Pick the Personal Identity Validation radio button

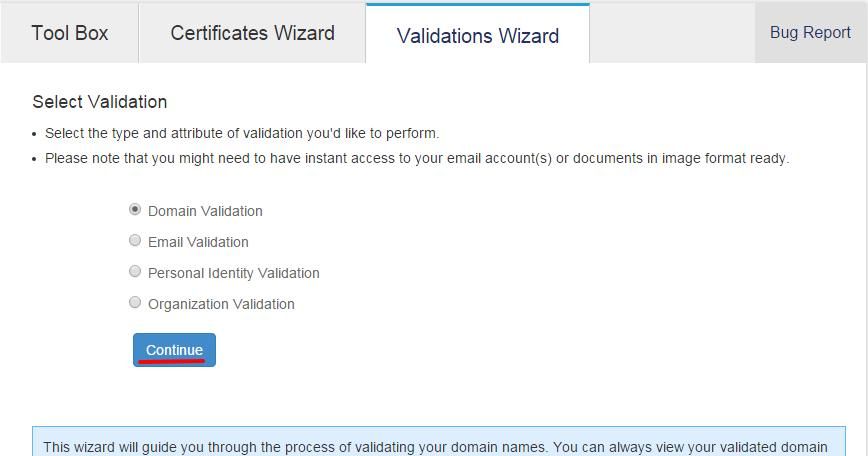click(135, 272)
